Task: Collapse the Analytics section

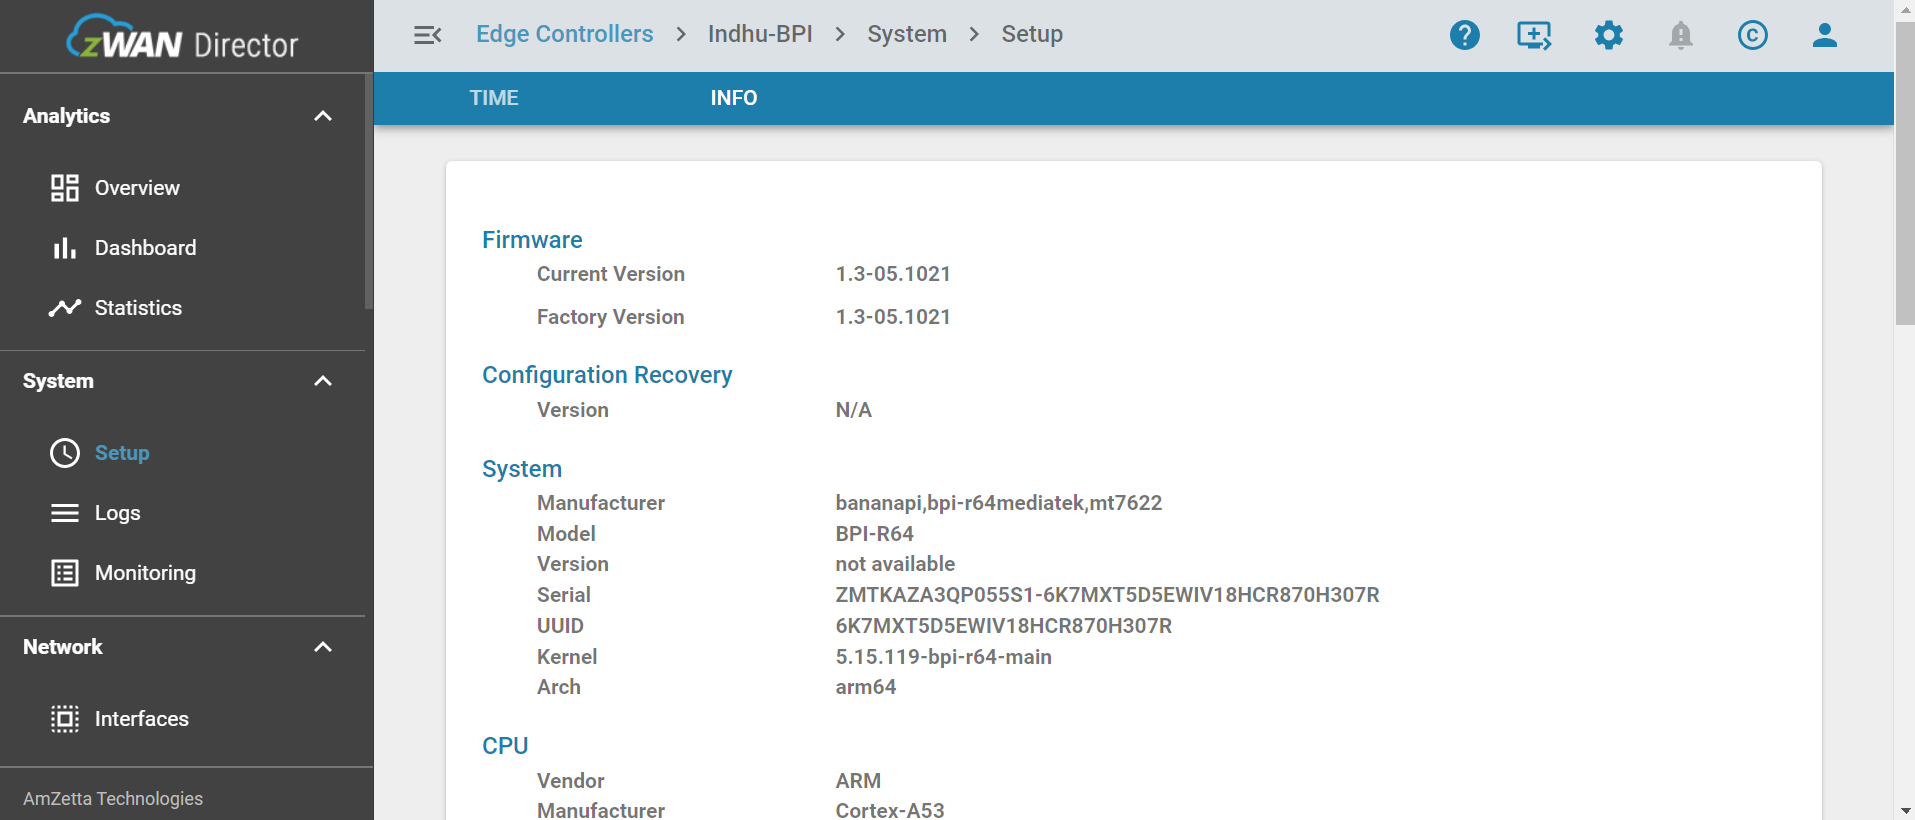Action: click(x=322, y=116)
